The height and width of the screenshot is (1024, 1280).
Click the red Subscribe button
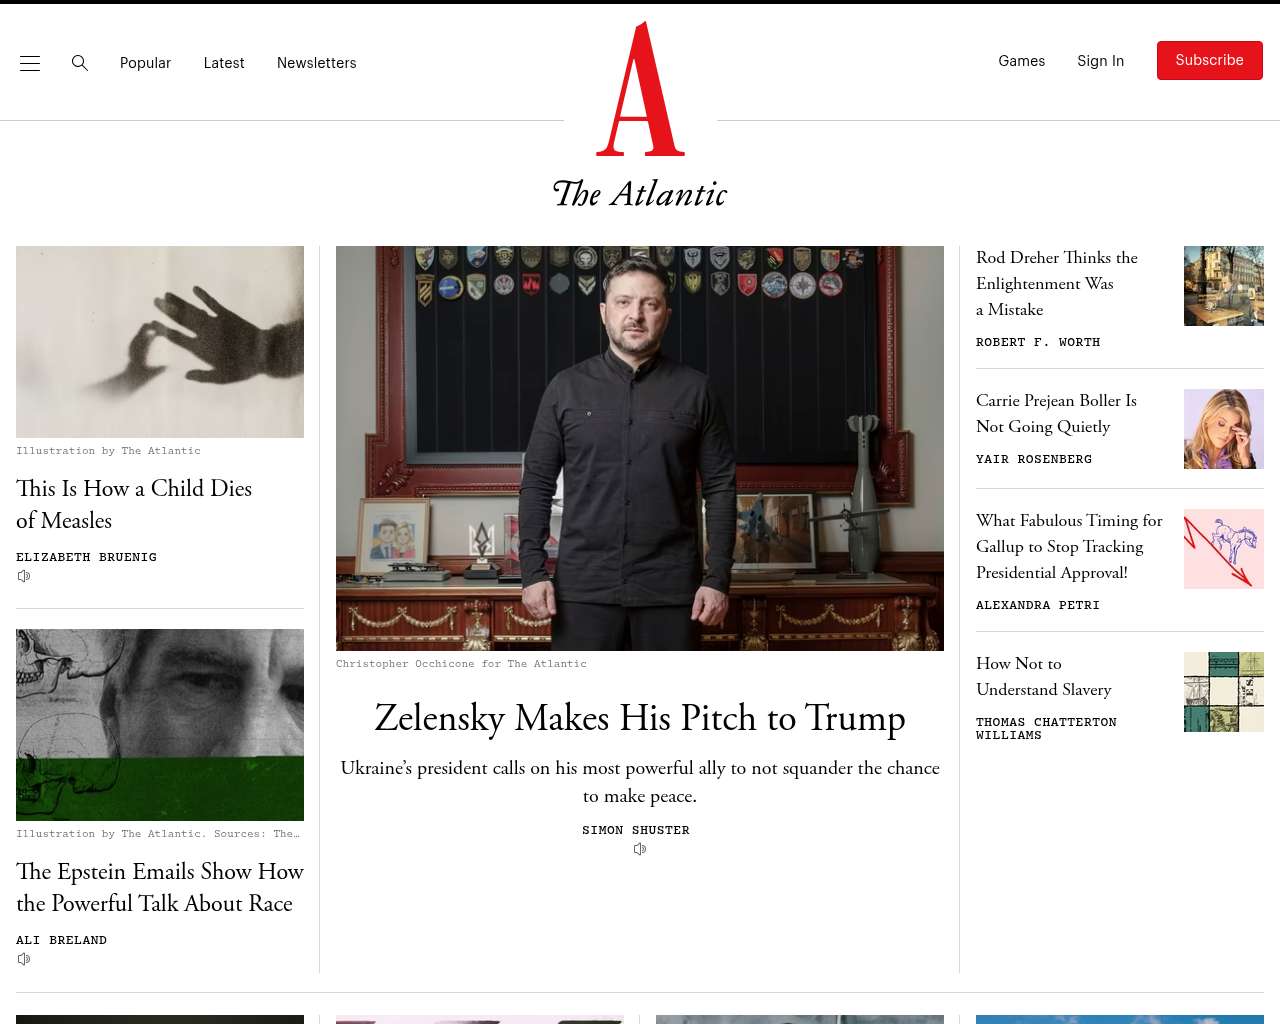pos(1210,60)
